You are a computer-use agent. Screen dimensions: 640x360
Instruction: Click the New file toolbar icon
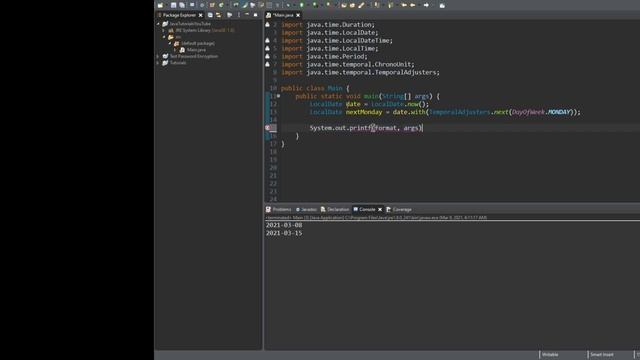point(160,5)
